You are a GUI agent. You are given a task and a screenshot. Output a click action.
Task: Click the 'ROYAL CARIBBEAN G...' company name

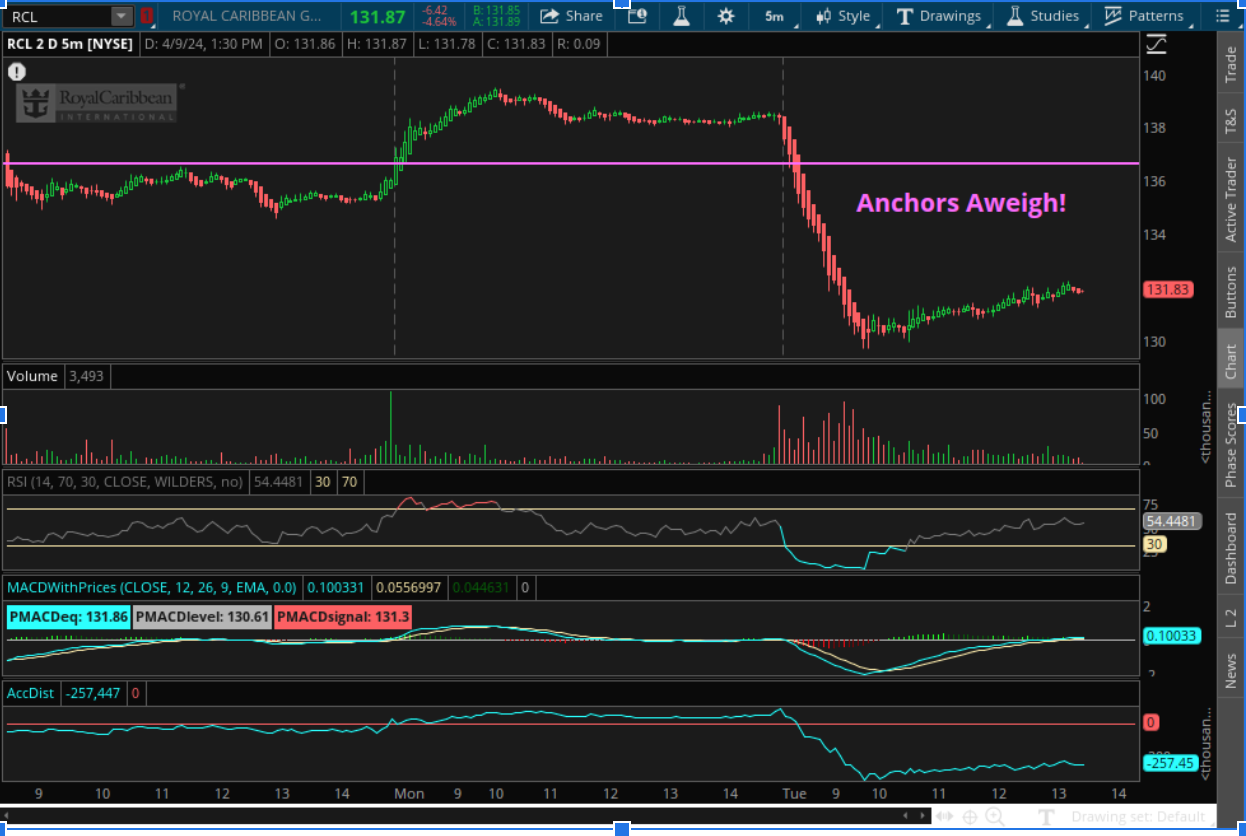coord(248,16)
